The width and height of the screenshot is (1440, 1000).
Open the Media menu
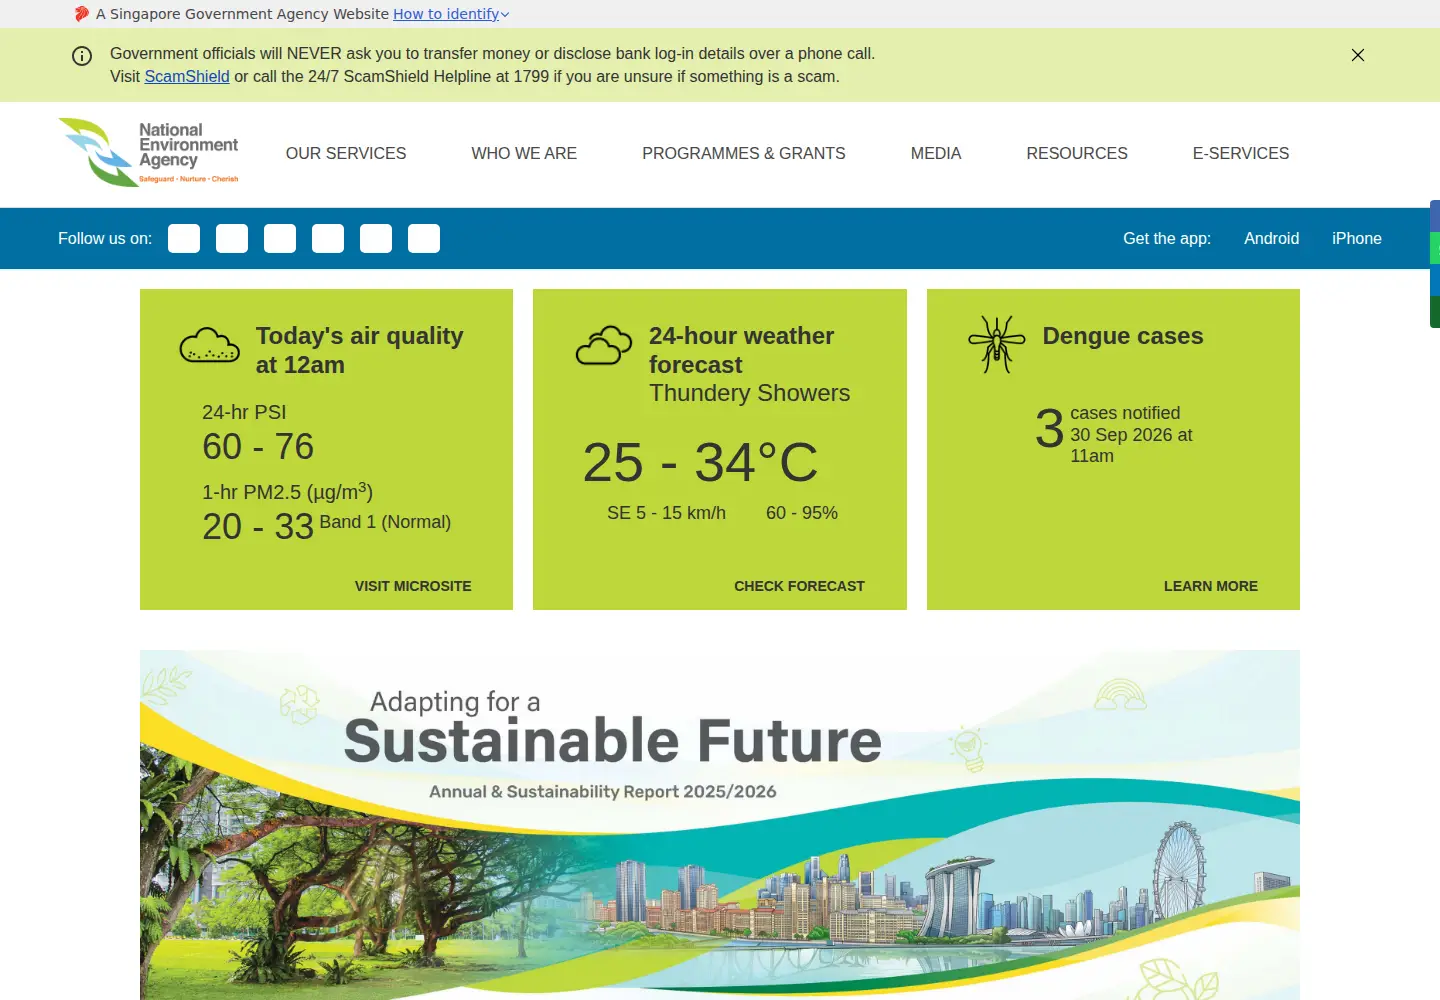(x=936, y=153)
